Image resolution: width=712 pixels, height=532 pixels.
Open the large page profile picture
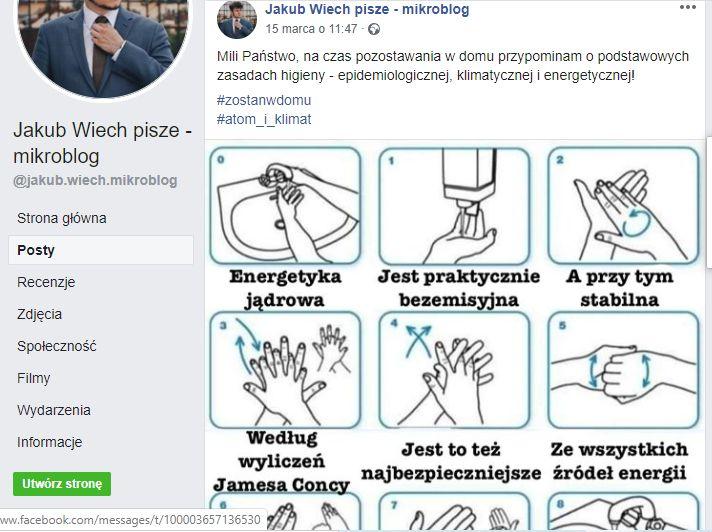pyautogui.click(x=103, y=45)
